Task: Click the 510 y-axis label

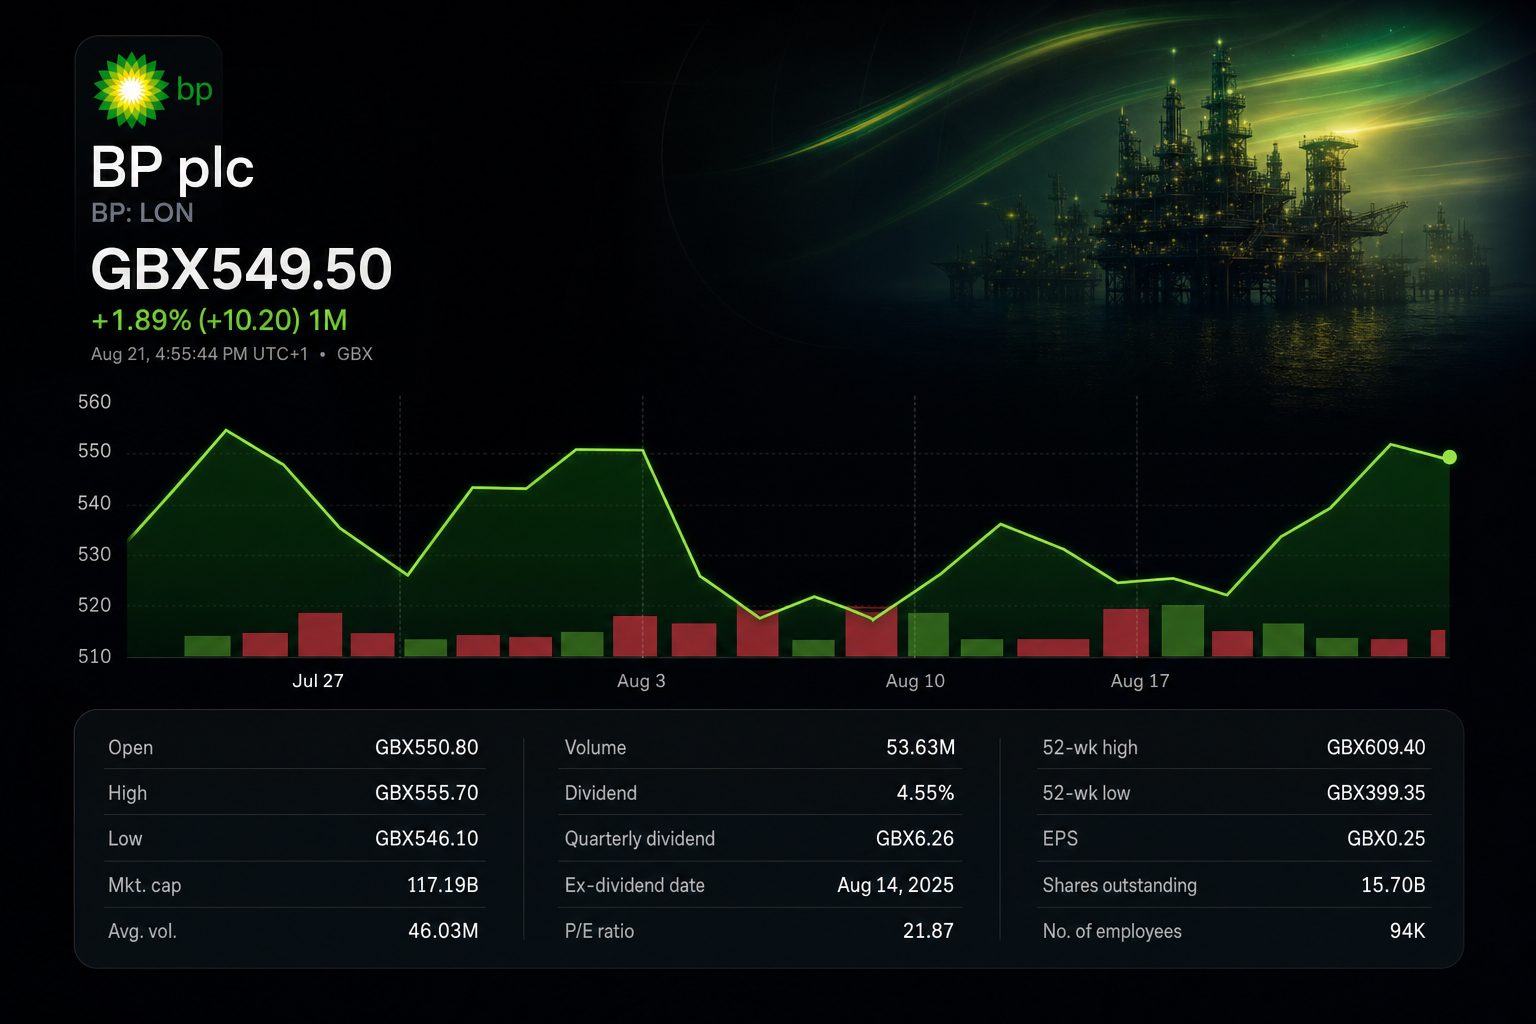Action: pos(94,657)
